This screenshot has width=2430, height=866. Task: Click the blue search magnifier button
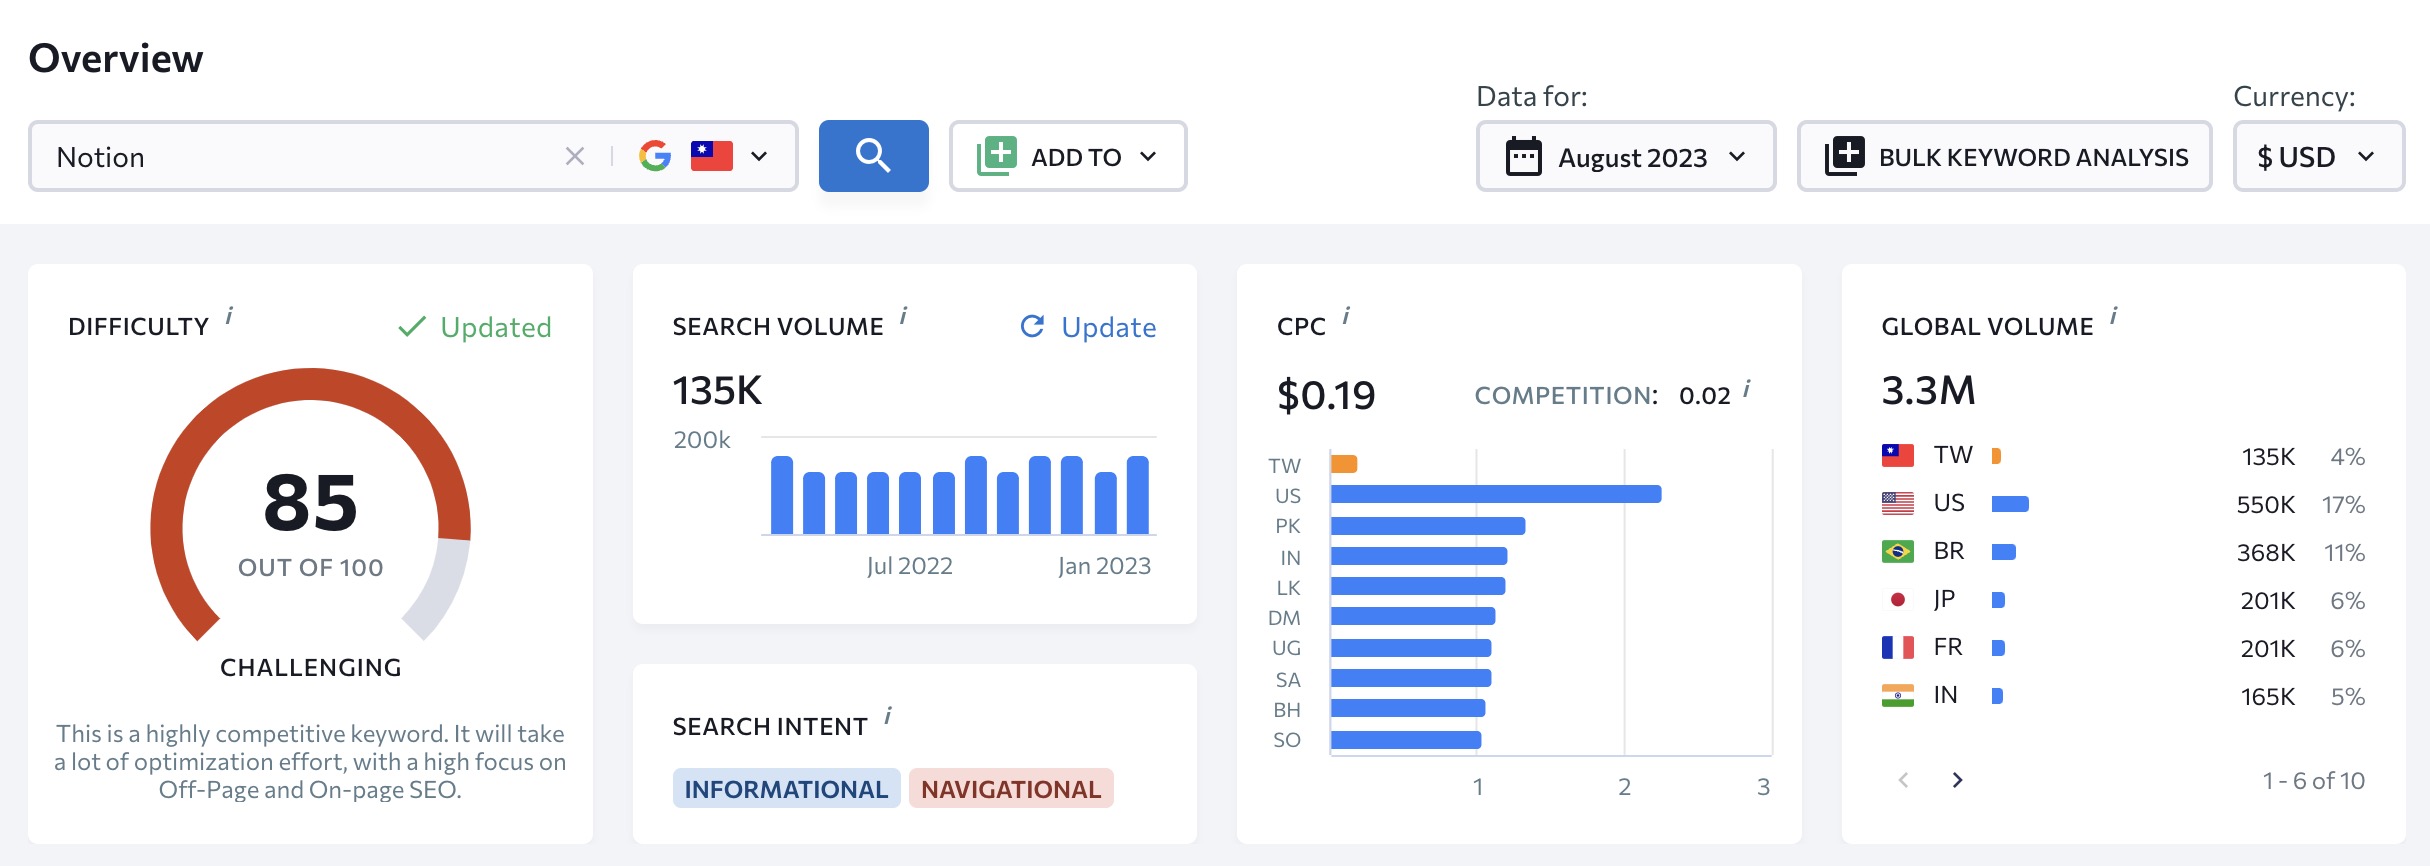pos(873,156)
